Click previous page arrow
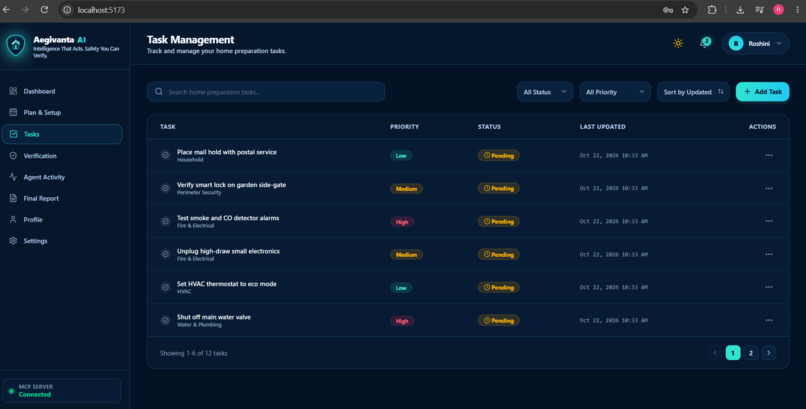Screen dimensions: 806x409 [x=715, y=353]
